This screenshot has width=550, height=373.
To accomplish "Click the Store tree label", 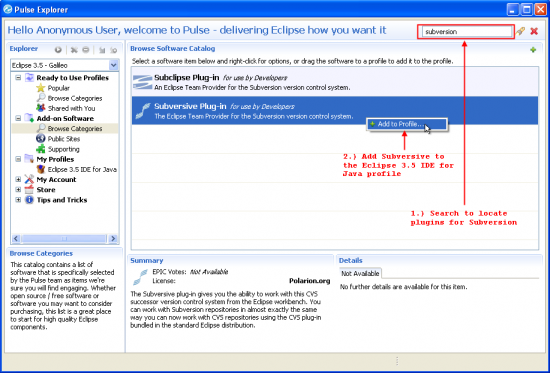I will [x=46, y=190].
